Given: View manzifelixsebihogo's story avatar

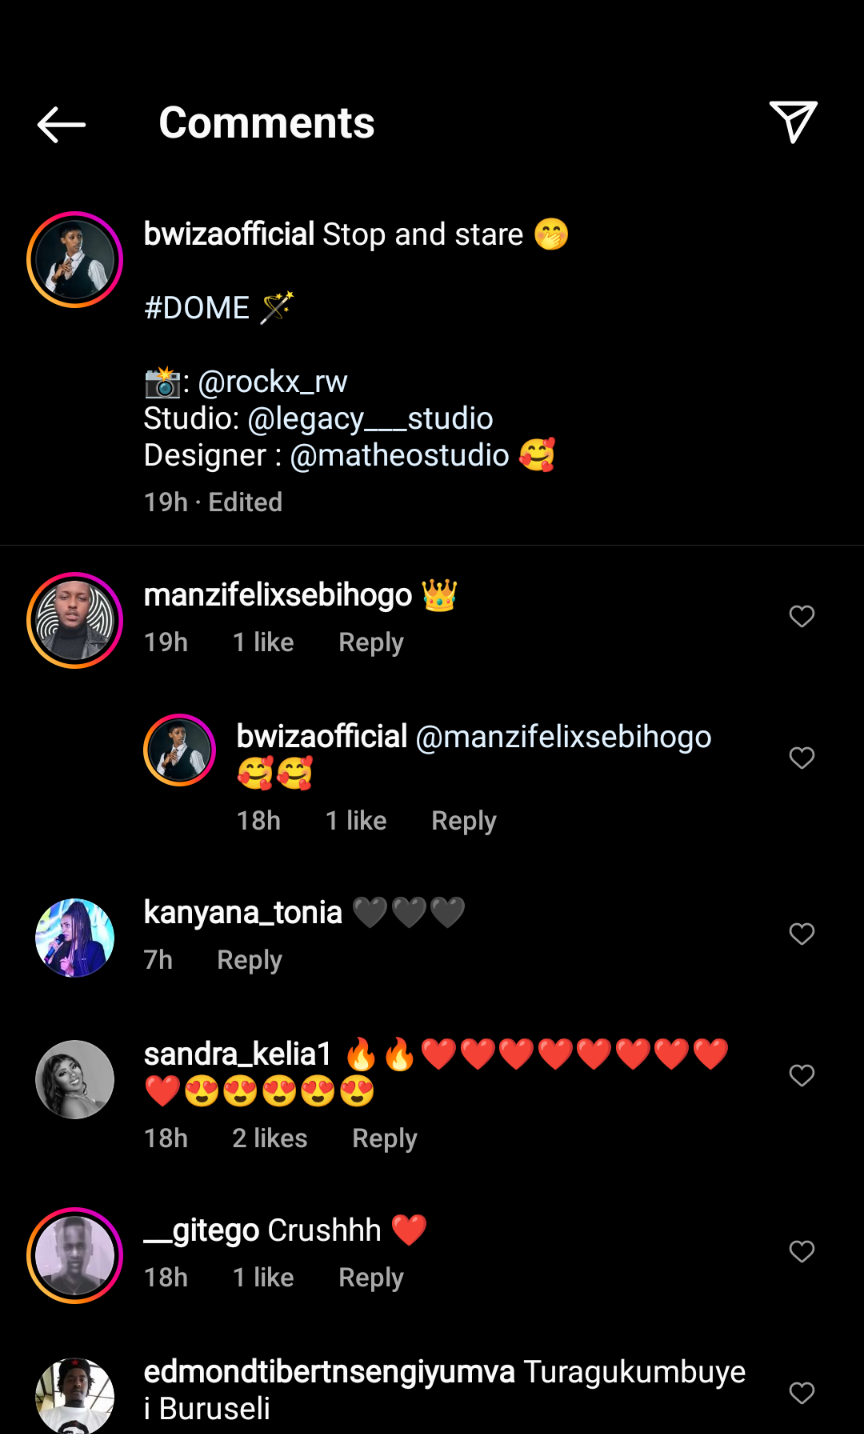Looking at the screenshot, I should tap(75, 620).
